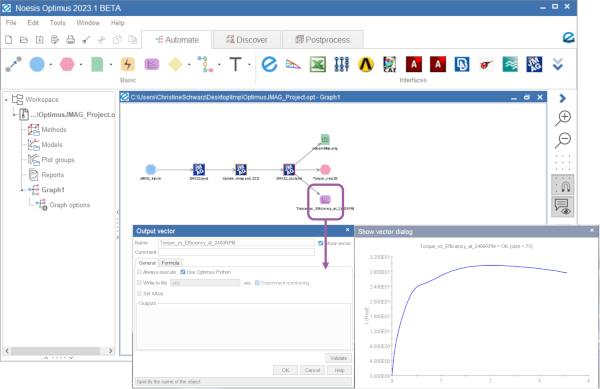Cancel the Output vector dialog
Viewport: 600px width, 389px height.
[x=312, y=370]
